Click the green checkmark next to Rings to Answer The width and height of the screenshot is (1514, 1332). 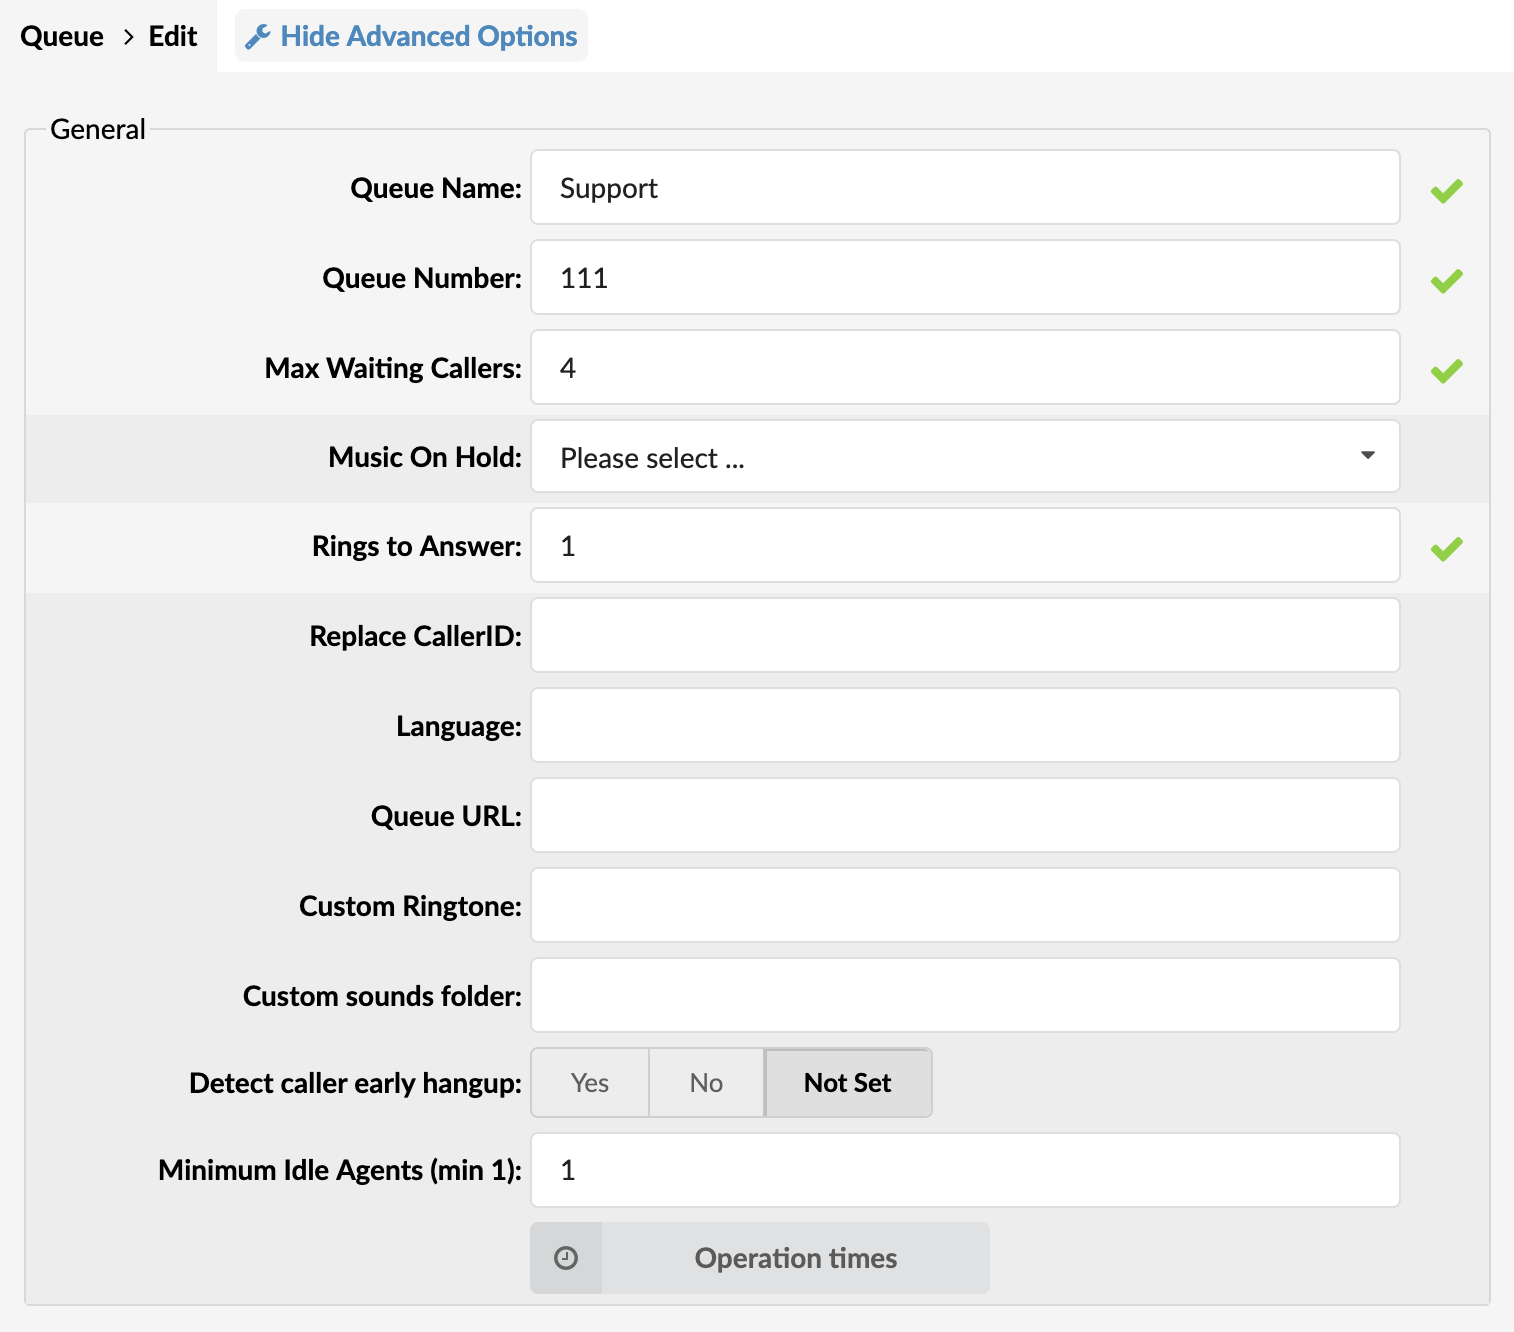click(x=1446, y=548)
